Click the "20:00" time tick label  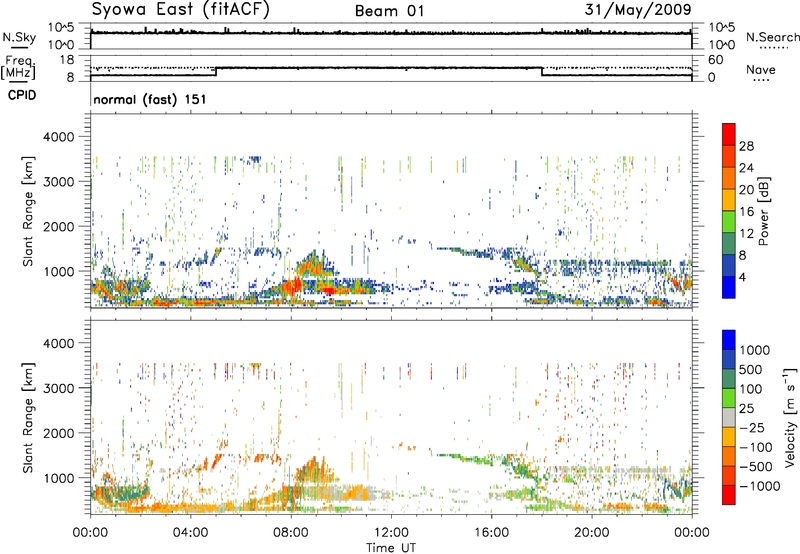(592, 533)
